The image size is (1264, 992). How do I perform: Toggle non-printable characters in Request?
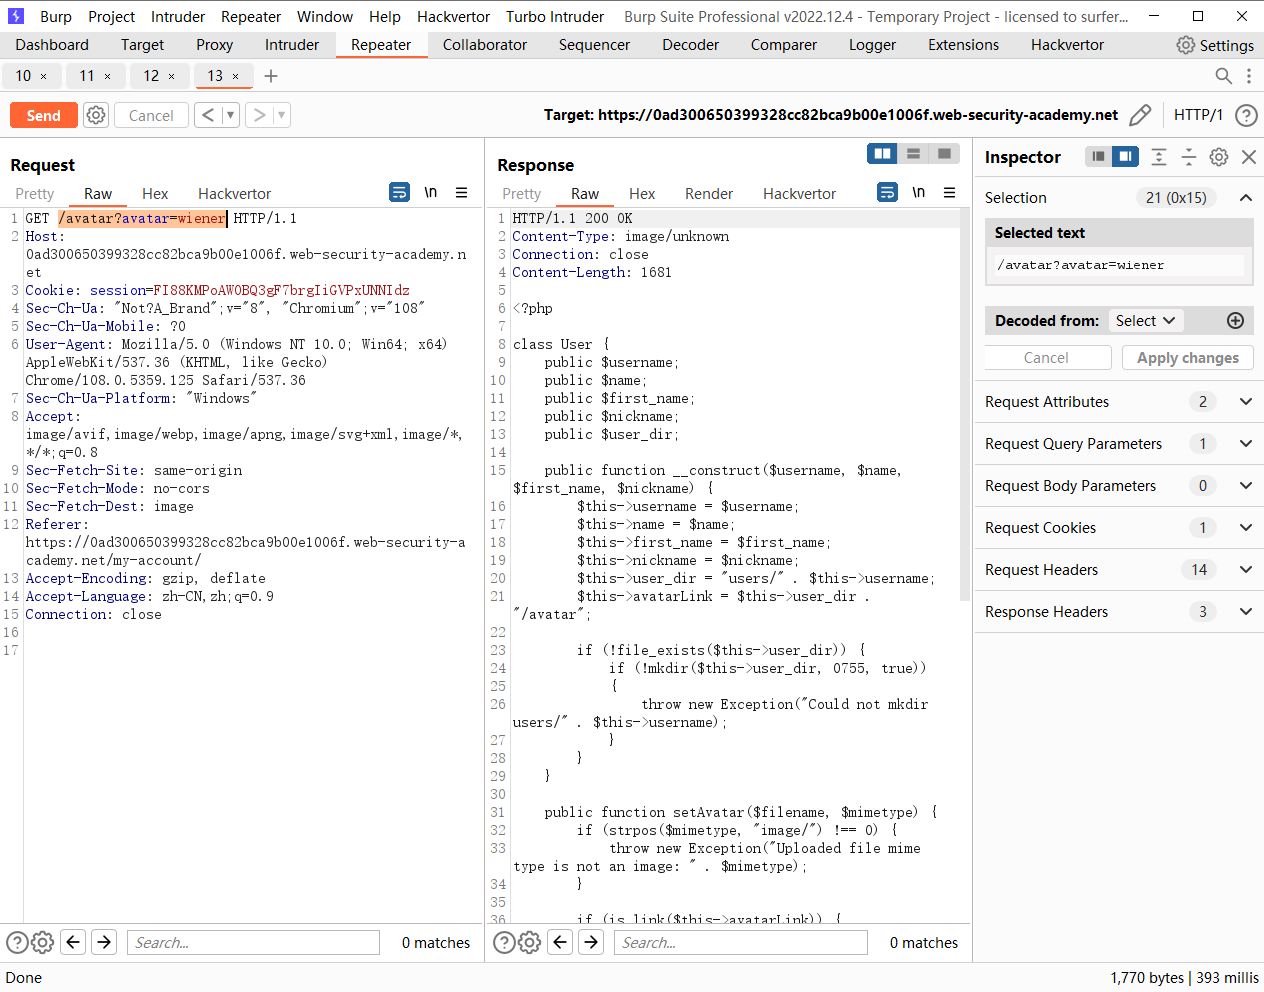point(431,192)
